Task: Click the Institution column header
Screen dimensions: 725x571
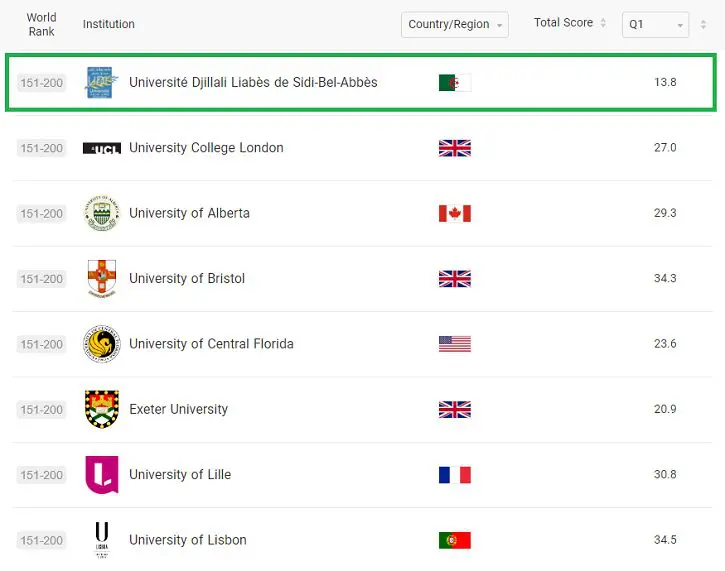Action: (109, 24)
